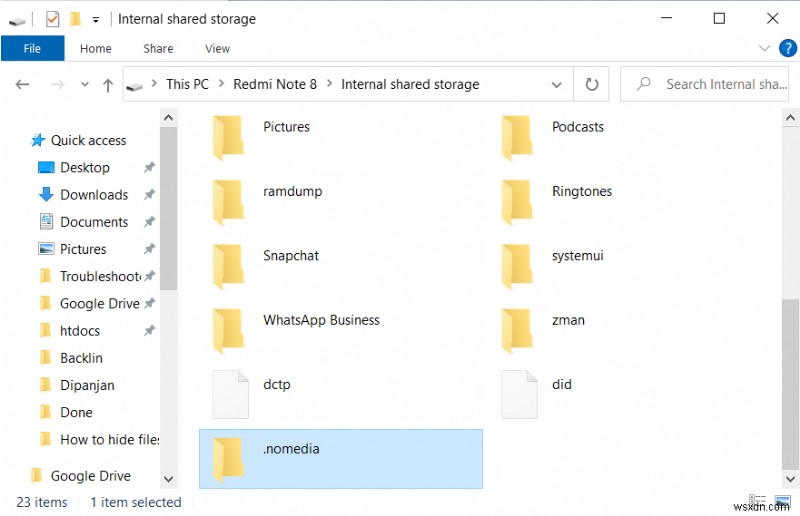Click the Search Internal shared storage field

pos(704,84)
